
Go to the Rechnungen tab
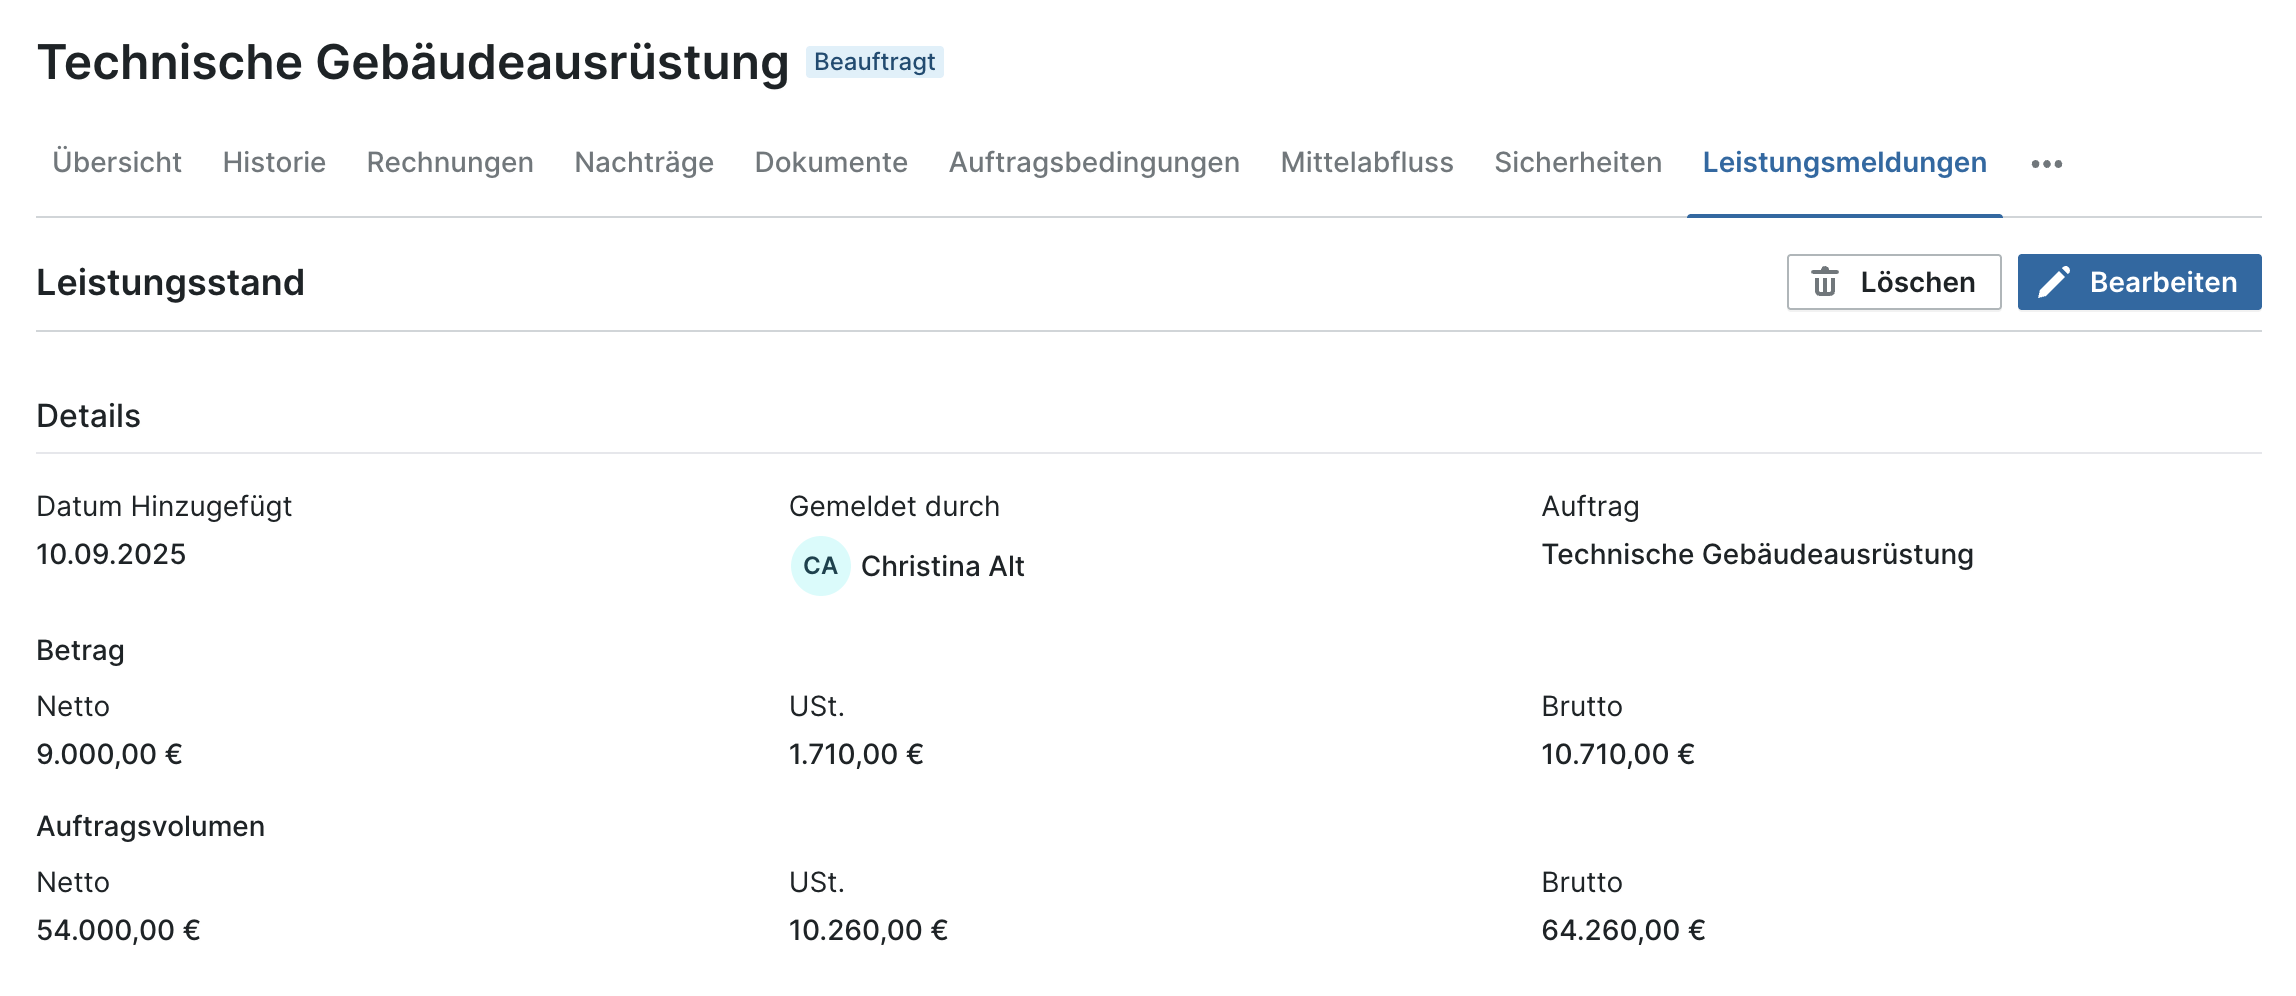click(x=450, y=162)
